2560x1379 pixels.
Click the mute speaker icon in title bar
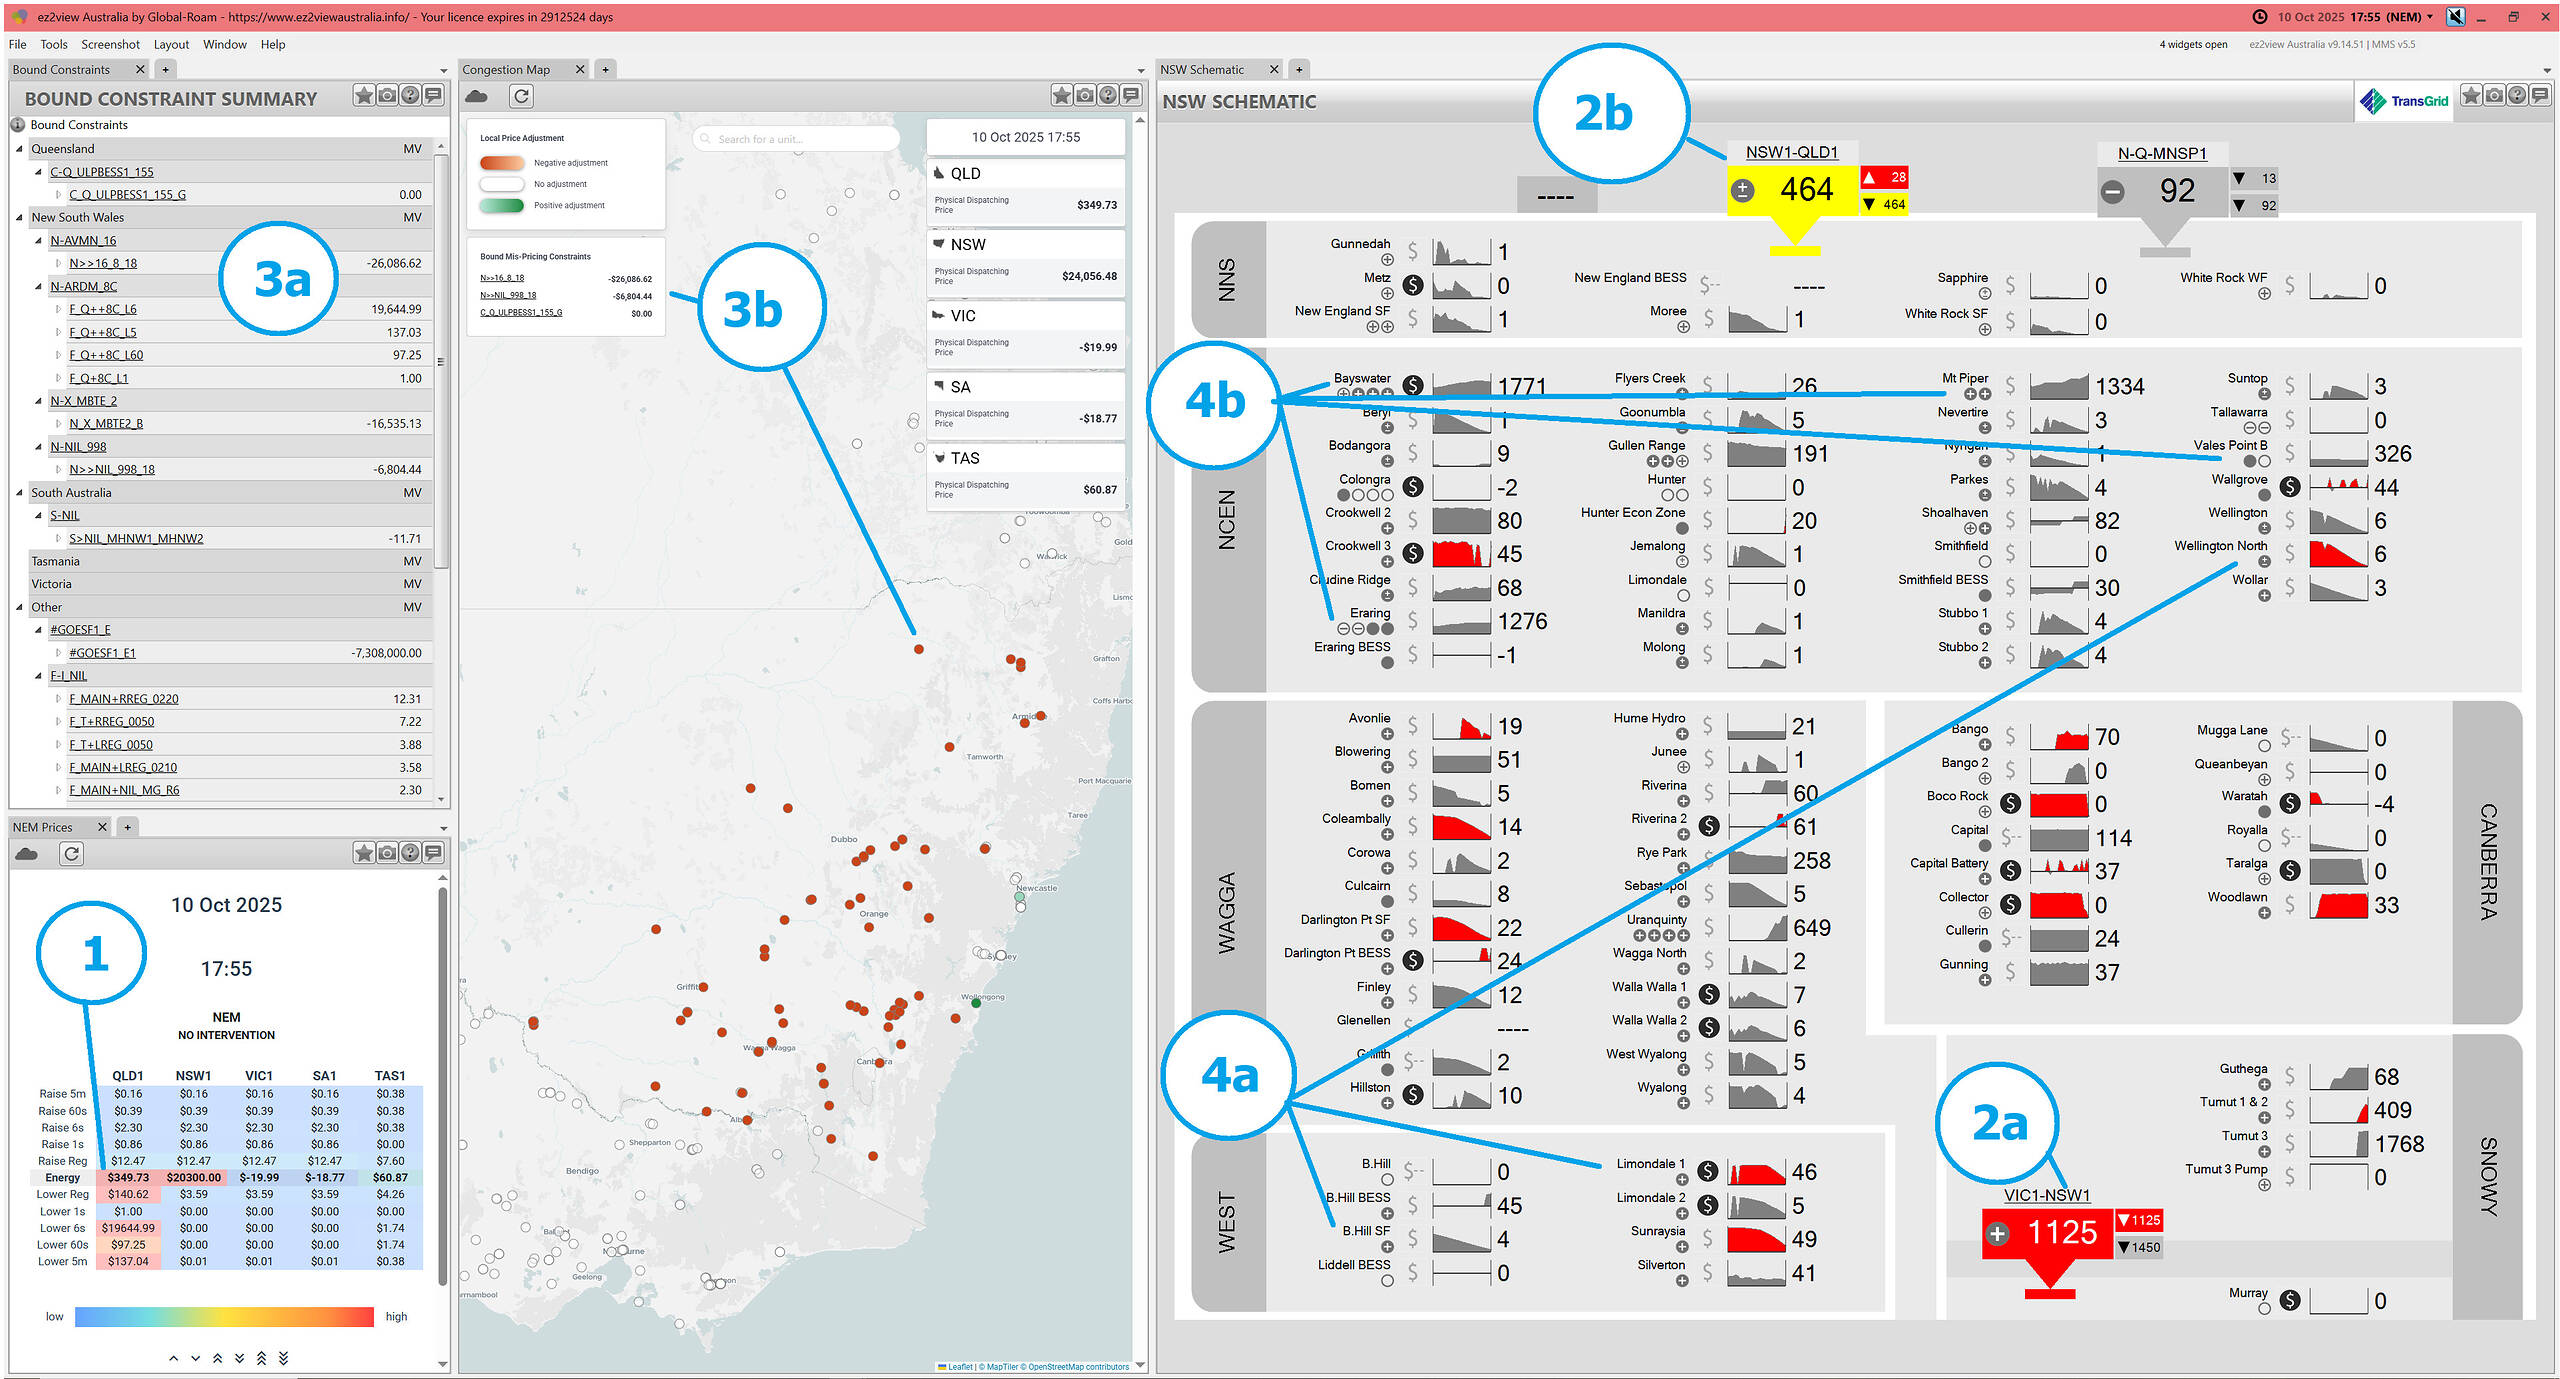click(x=2456, y=16)
